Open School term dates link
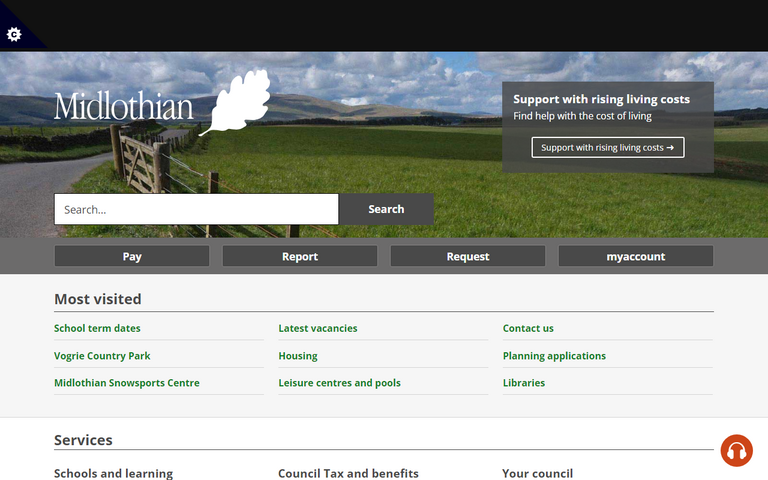Image resolution: width=768 pixels, height=480 pixels. (97, 328)
